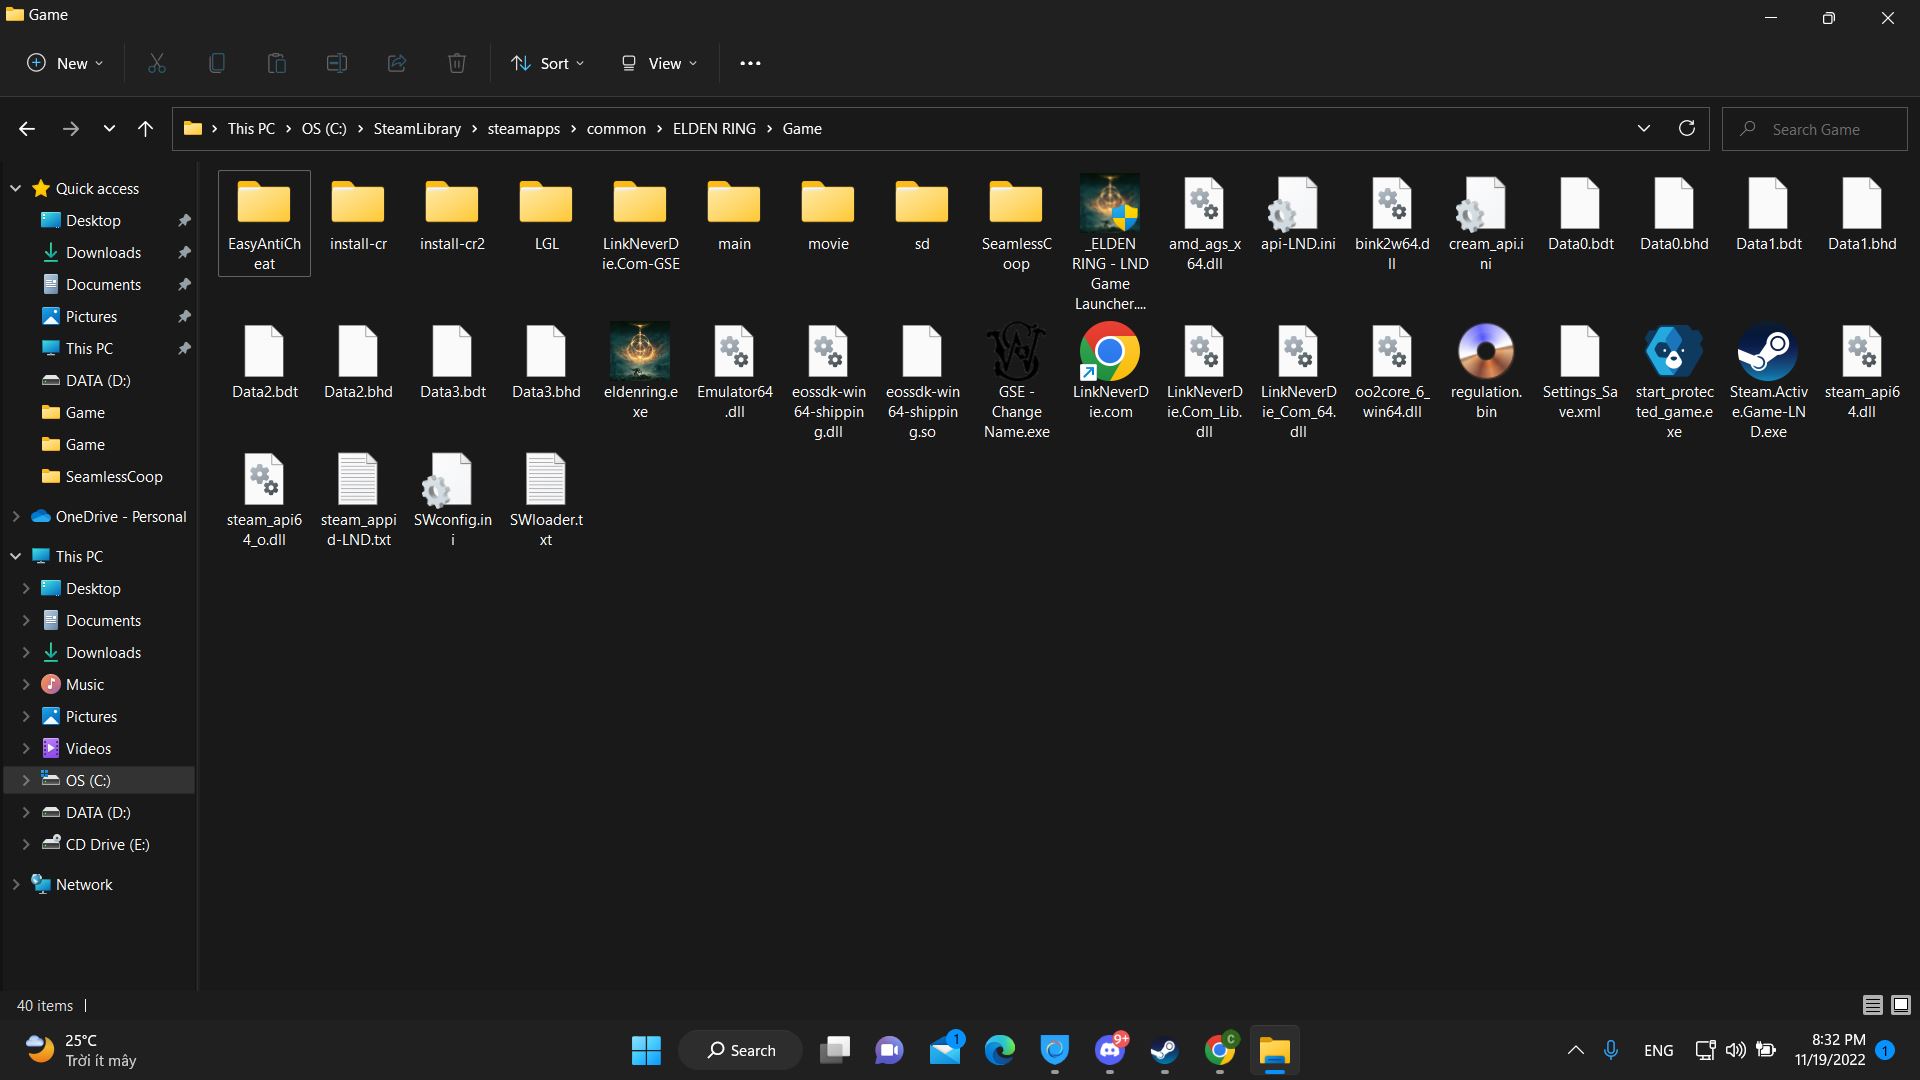This screenshot has width=1920, height=1080.
Task: Show hidden system tray icons
Action: tap(1575, 1050)
